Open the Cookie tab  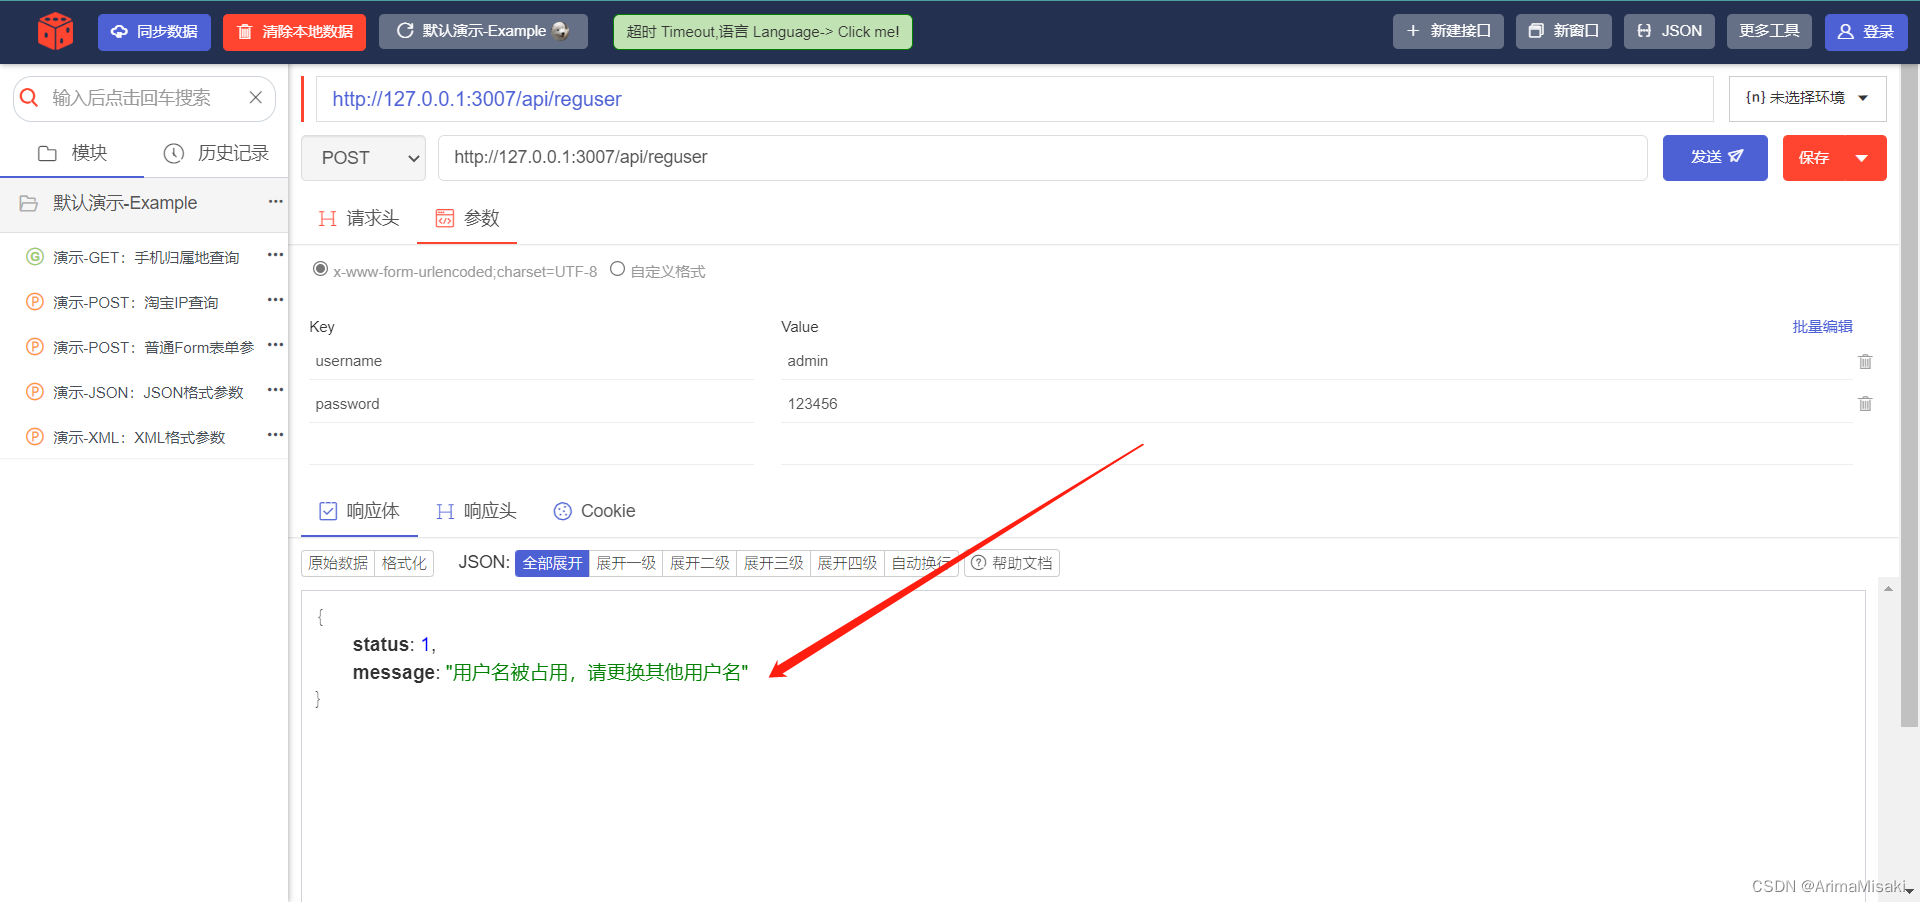(x=594, y=511)
